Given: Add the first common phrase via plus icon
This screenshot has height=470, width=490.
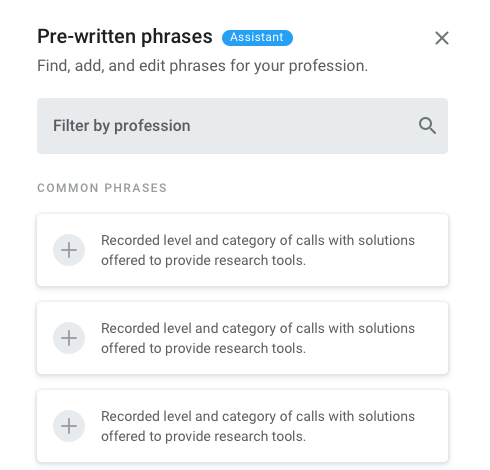Looking at the screenshot, I should (x=69, y=250).
